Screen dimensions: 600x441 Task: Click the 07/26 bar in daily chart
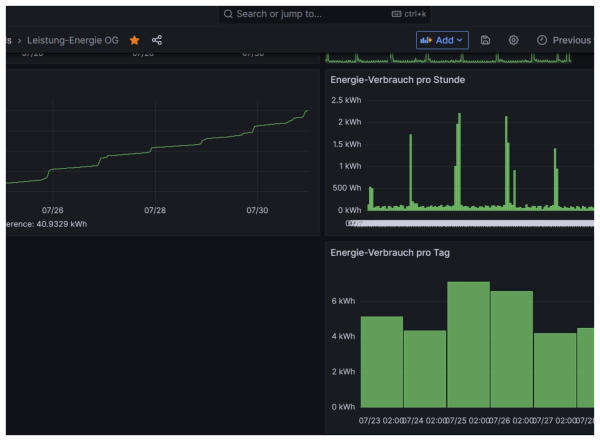point(511,349)
